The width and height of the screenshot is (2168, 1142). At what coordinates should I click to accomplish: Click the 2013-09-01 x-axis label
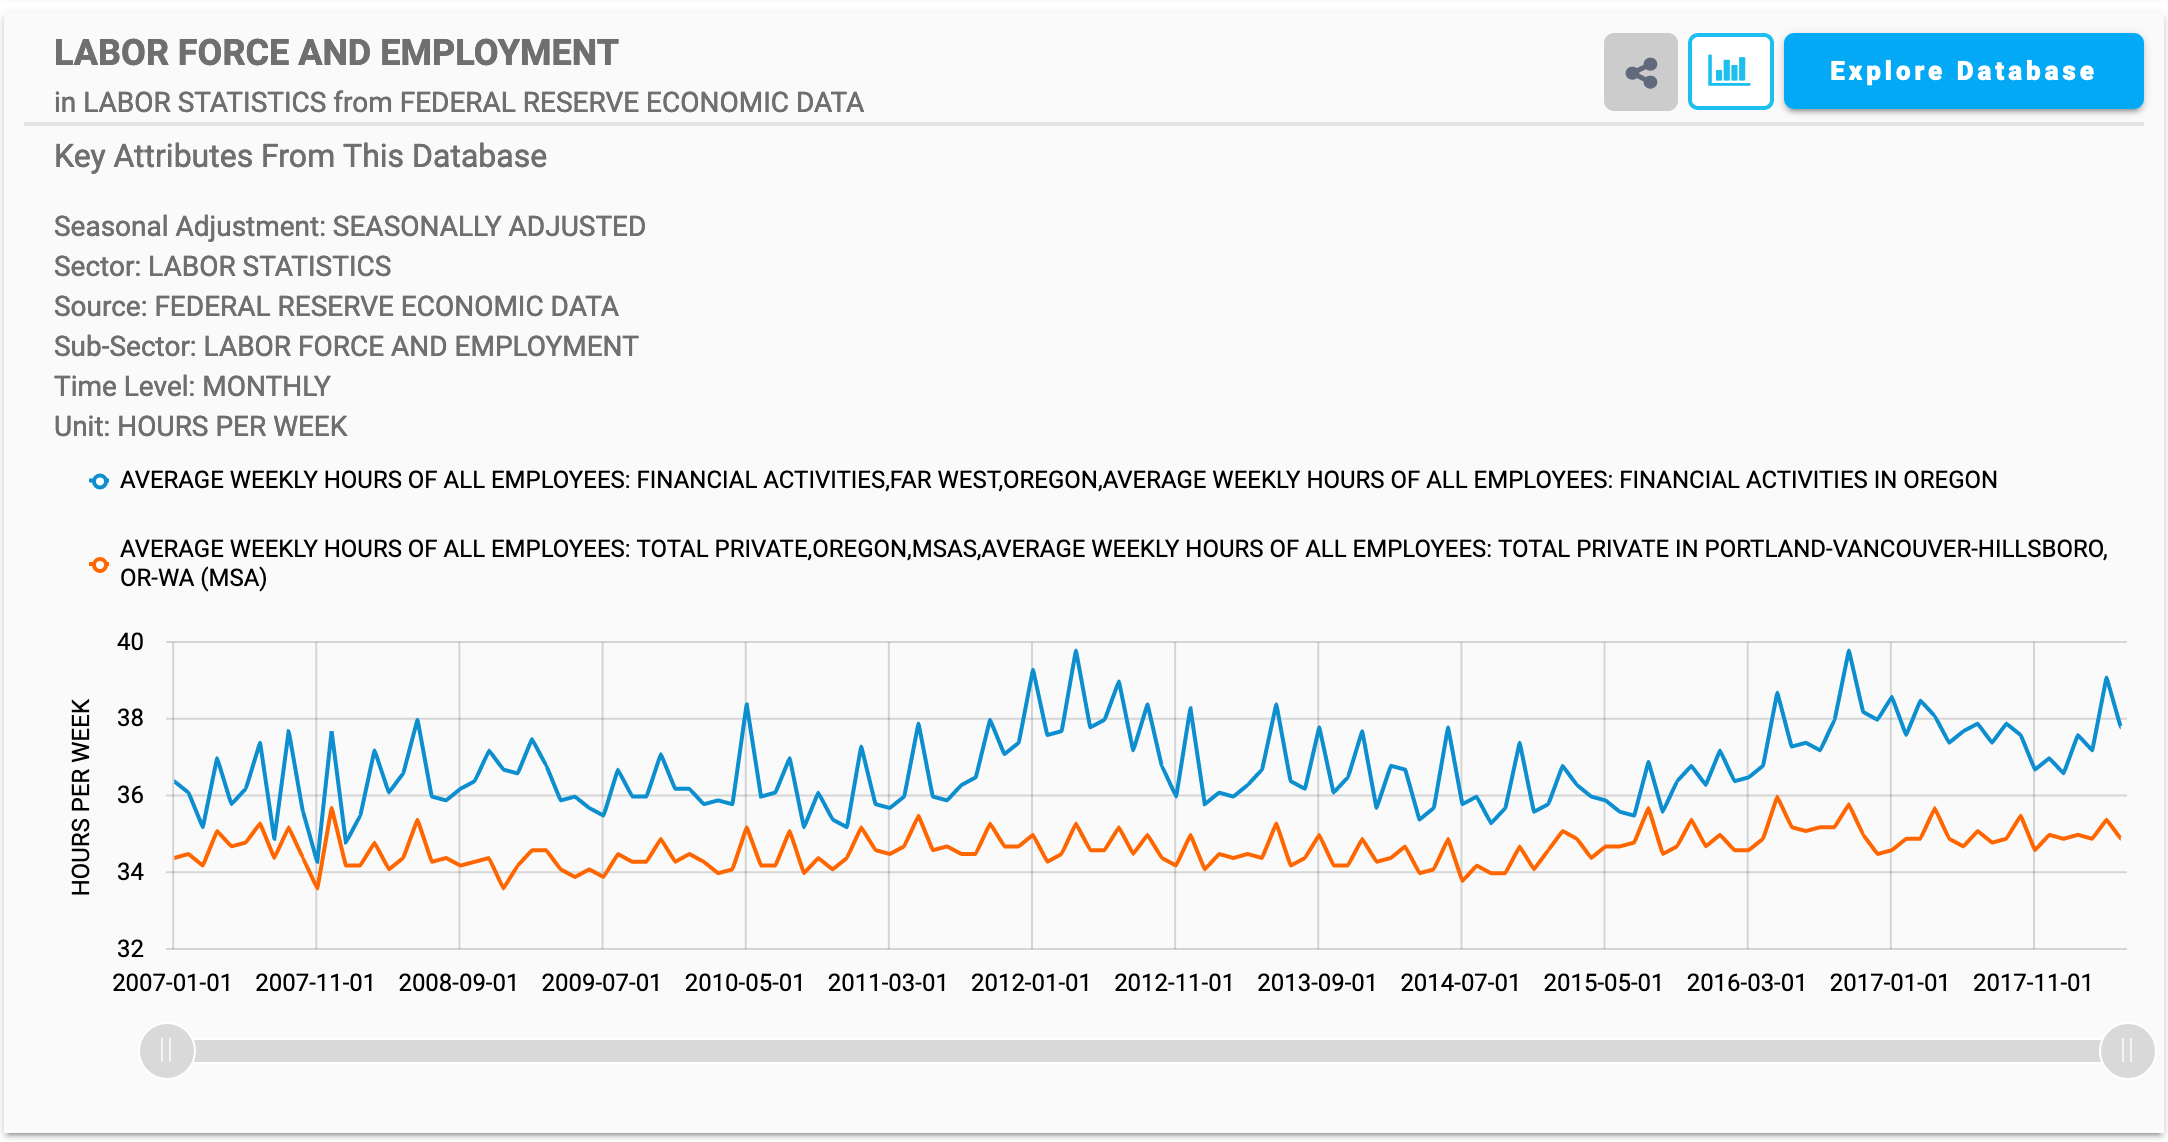(x=1317, y=983)
